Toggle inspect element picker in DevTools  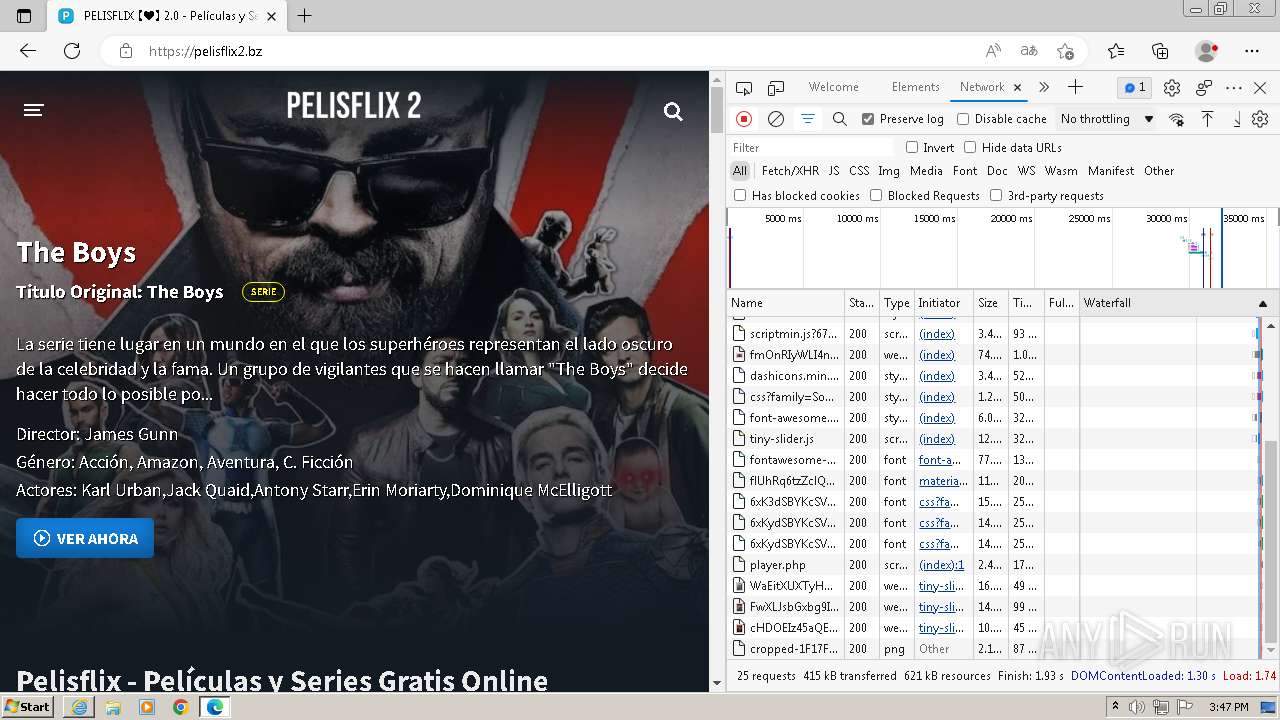(x=744, y=88)
